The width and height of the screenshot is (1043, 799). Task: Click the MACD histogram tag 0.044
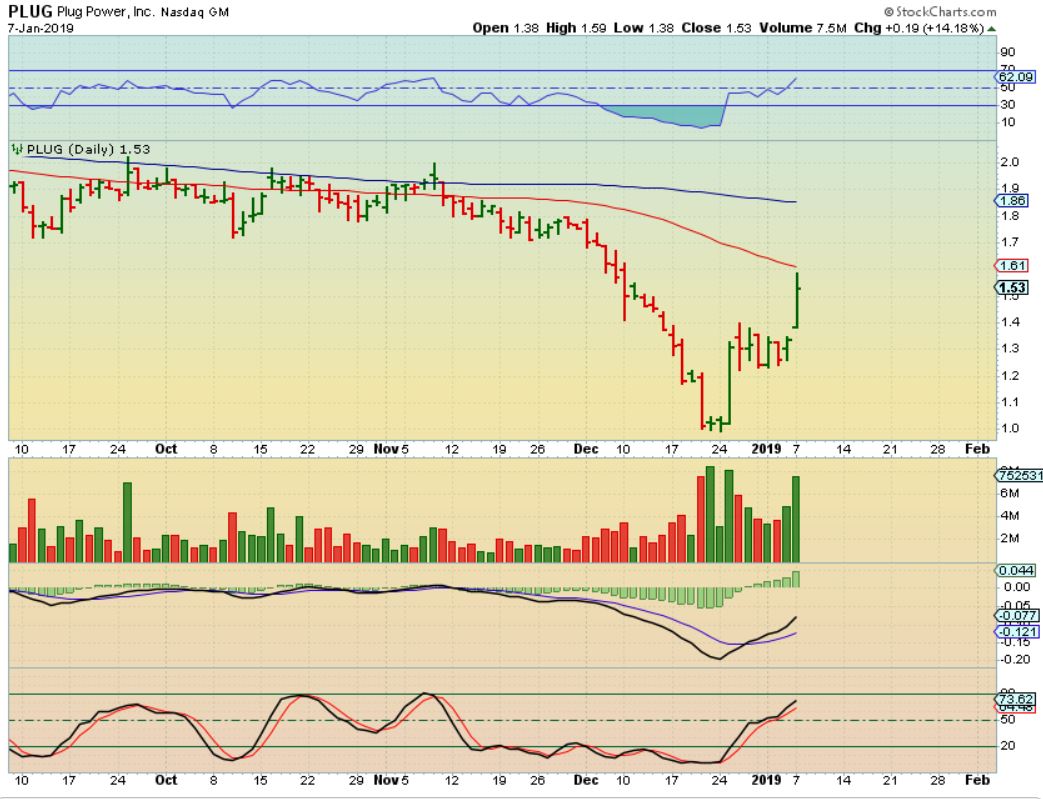1016,570
